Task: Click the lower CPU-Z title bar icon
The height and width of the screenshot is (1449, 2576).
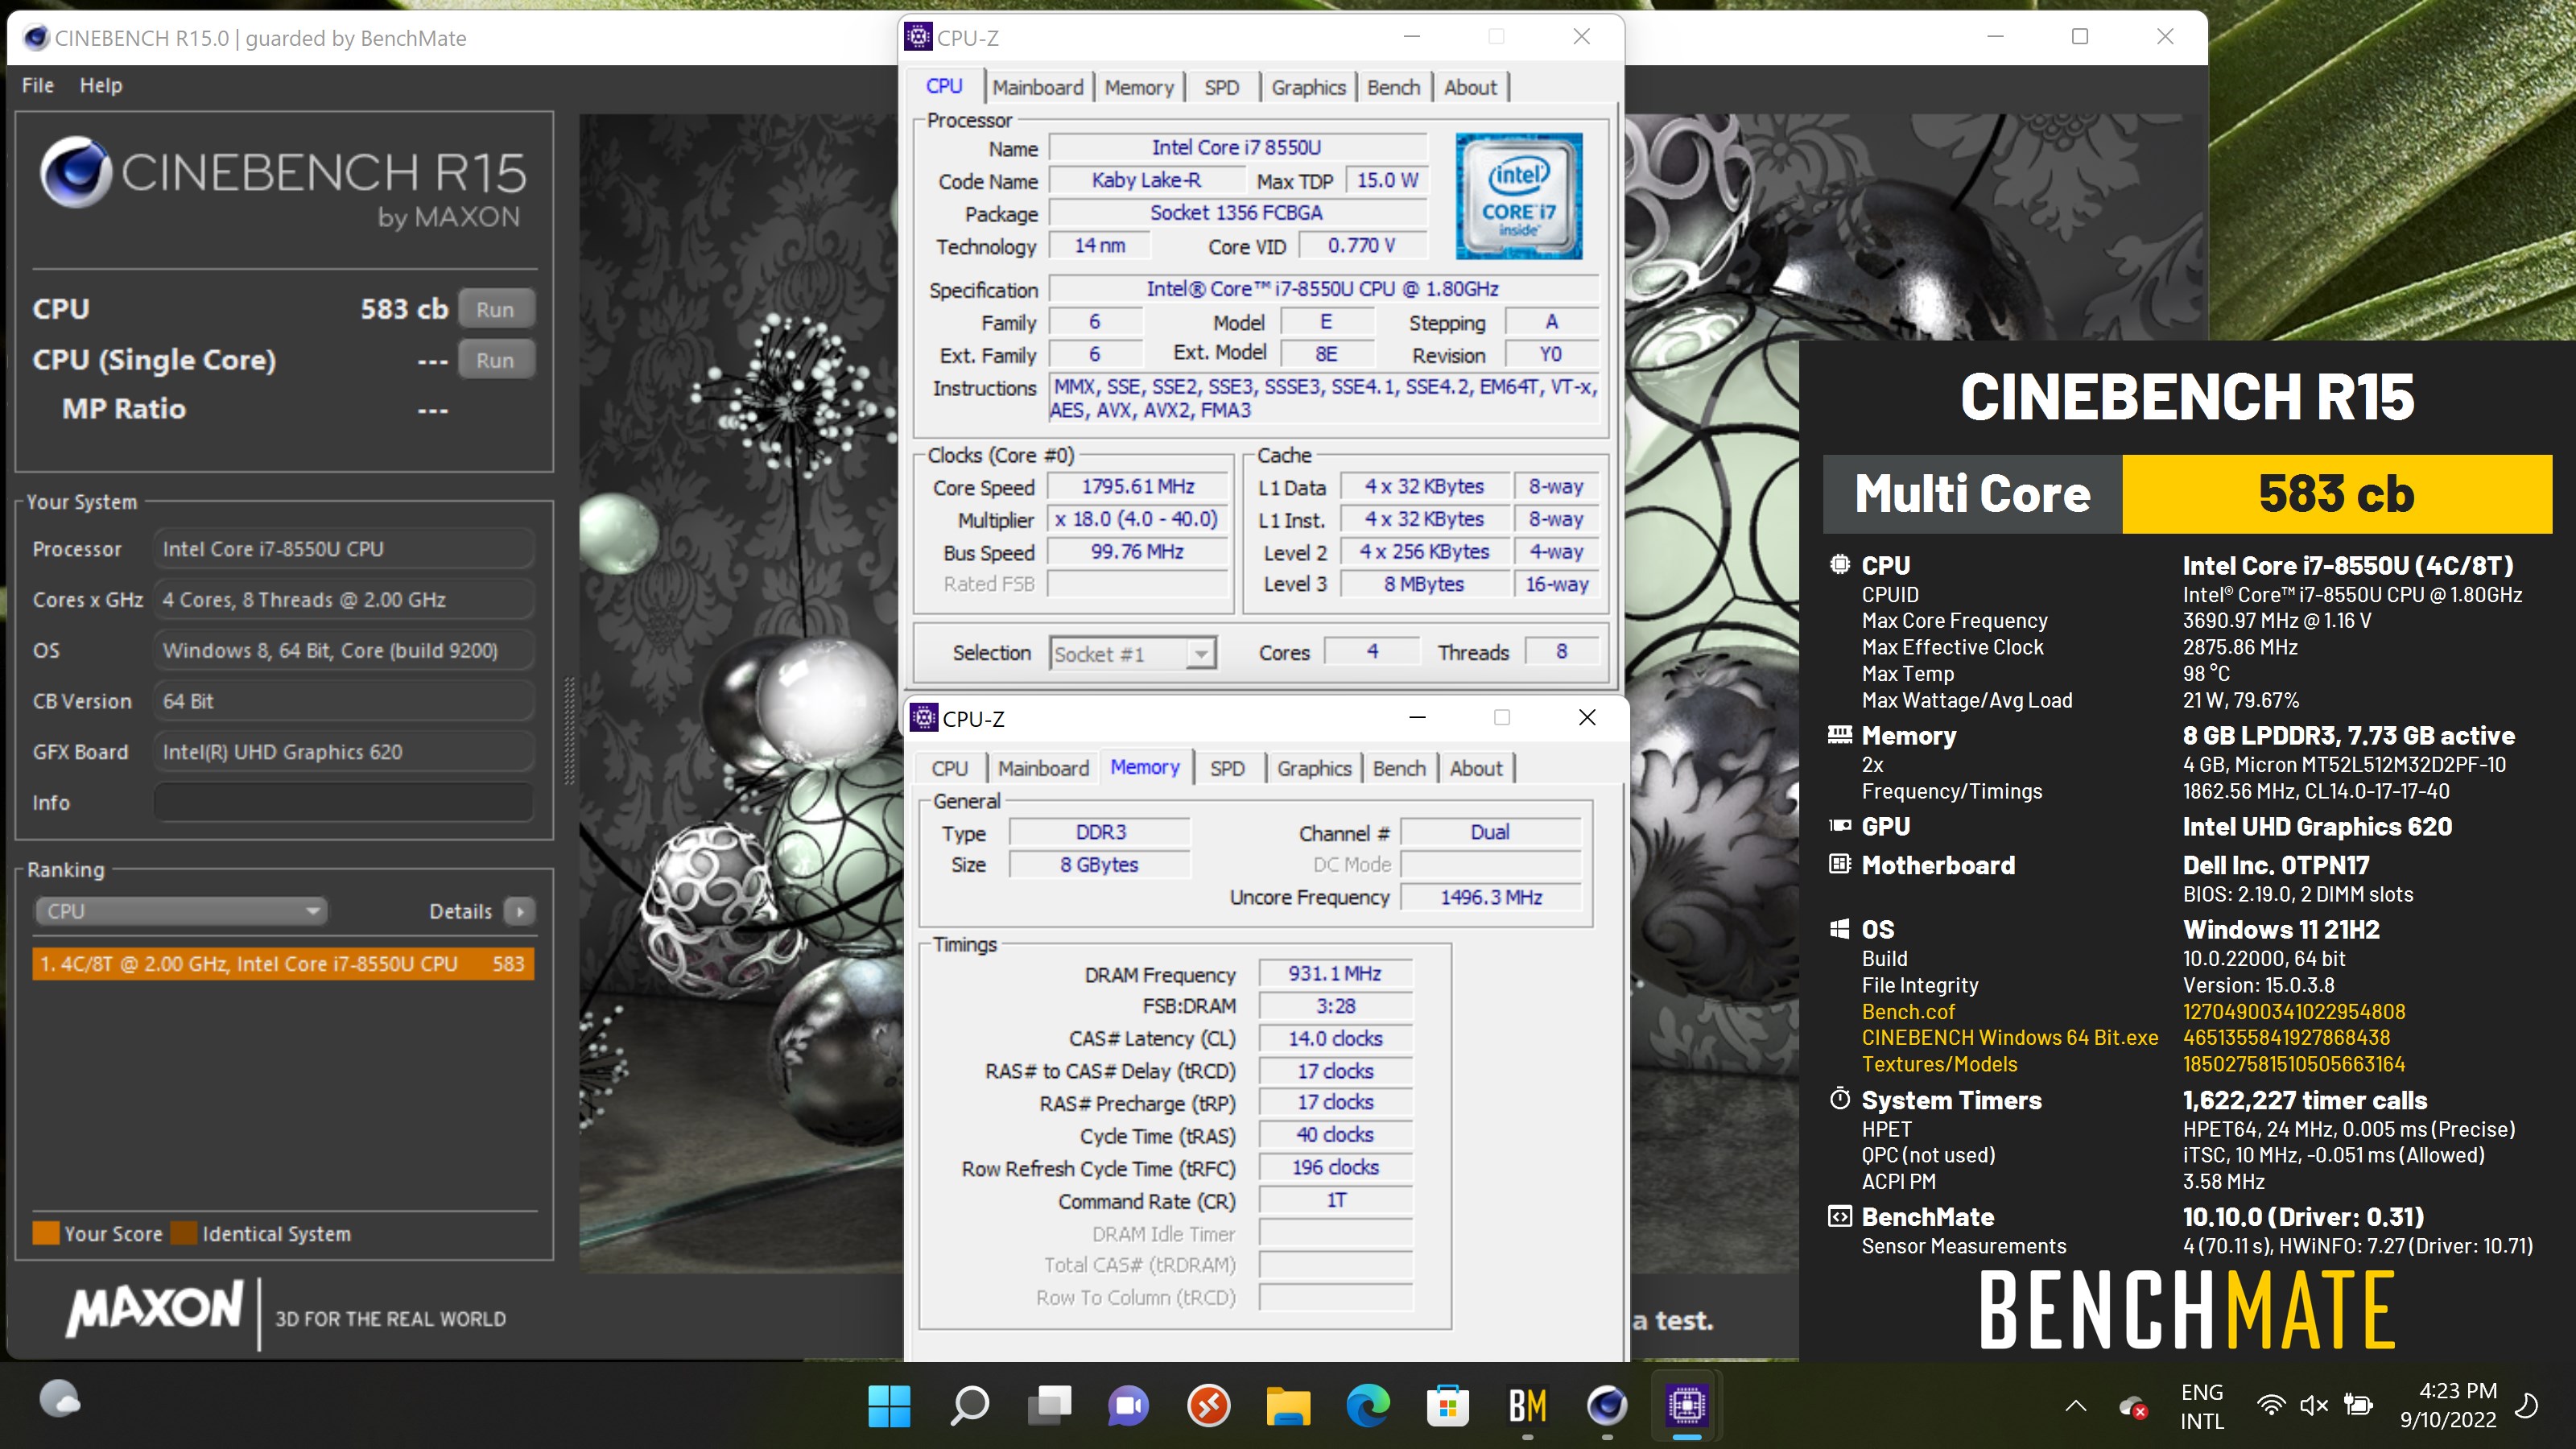Action: [924, 718]
